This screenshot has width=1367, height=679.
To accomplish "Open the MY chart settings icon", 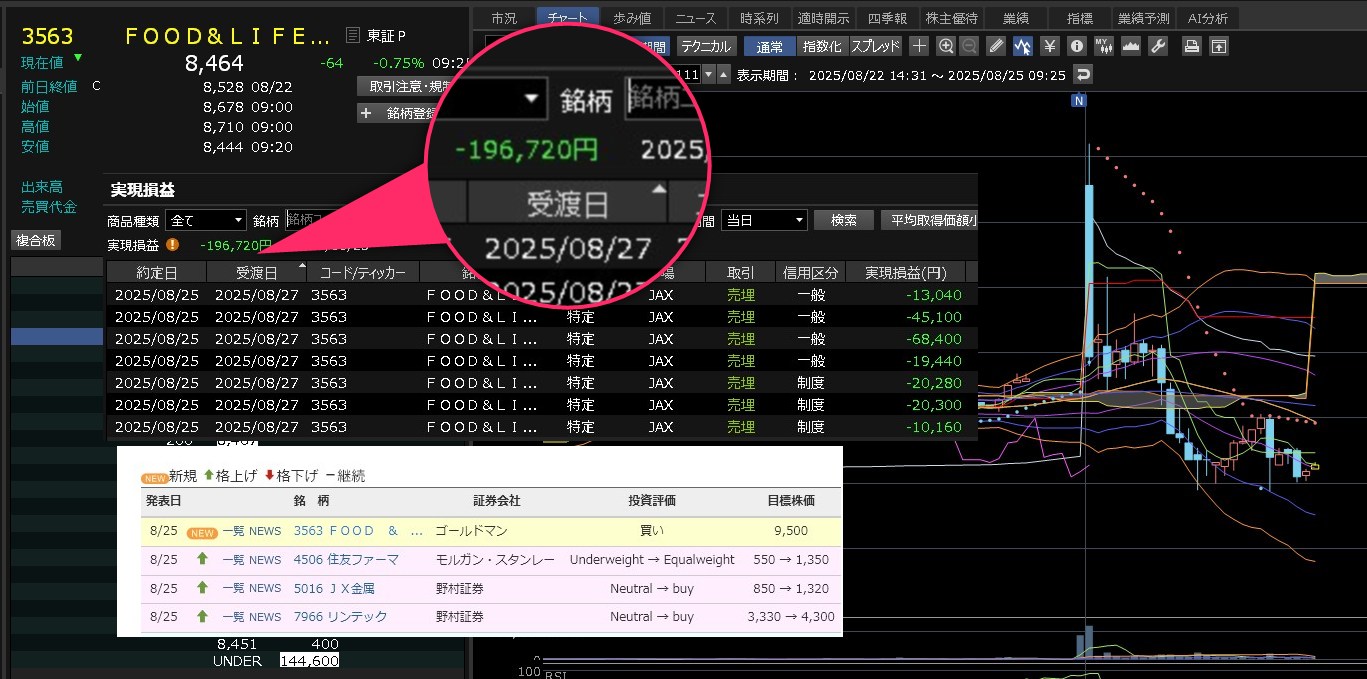I will point(1104,46).
